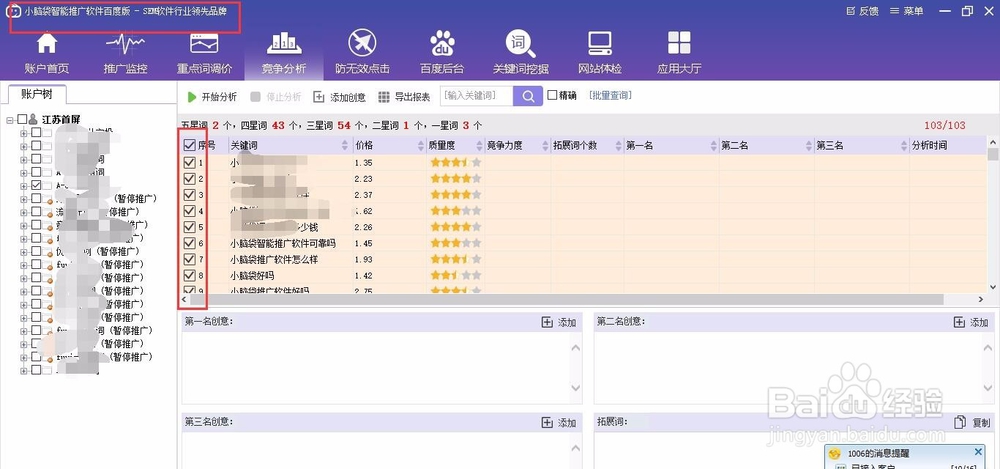The width and height of the screenshot is (1000, 469).
Task: Select keyword 小脑袋好吗
Action: (252, 276)
